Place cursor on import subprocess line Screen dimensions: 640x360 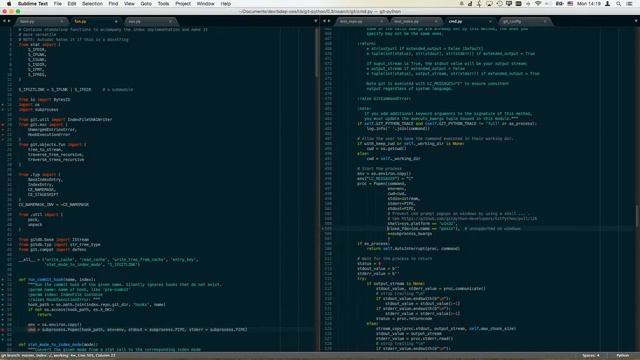pos(38,109)
